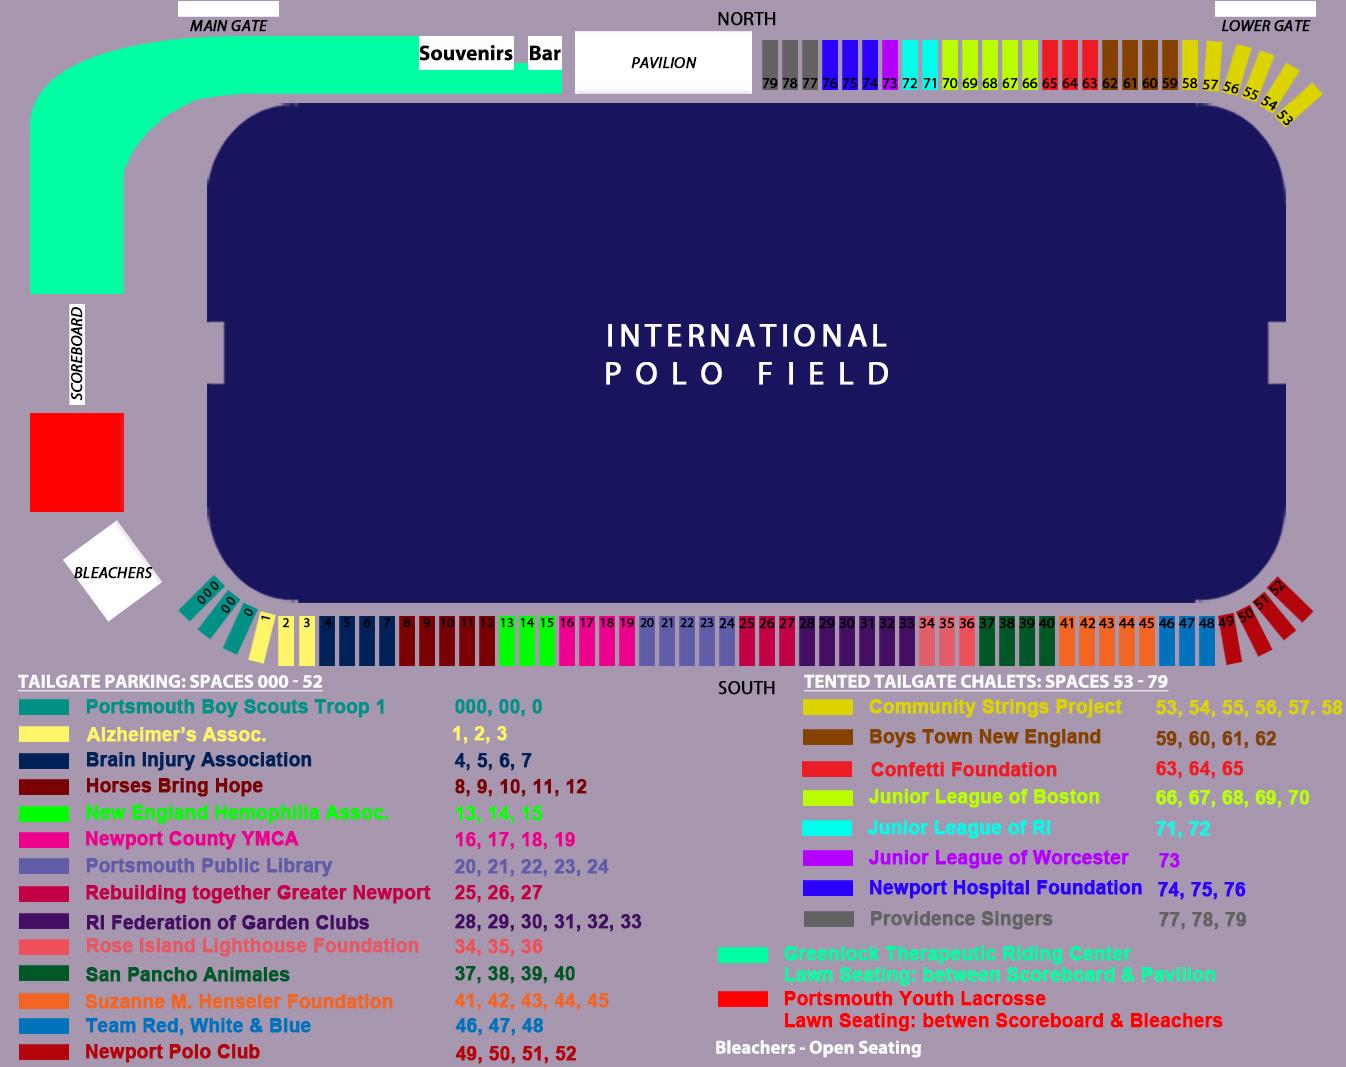The image size is (1346, 1067).
Task: Click the Portsmouth Boy Scouts teal legend swatch
Action: pyautogui.click(x=44, y=707)
